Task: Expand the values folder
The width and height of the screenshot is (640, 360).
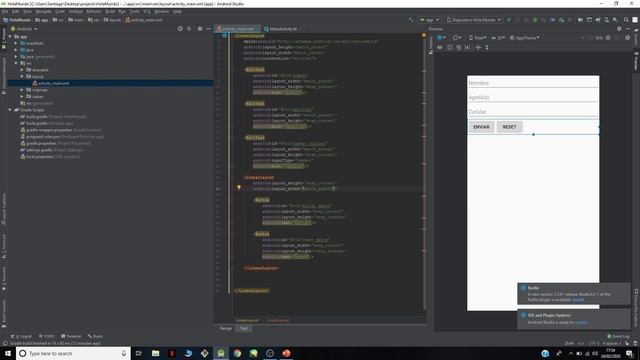Action: pos(22,97)
